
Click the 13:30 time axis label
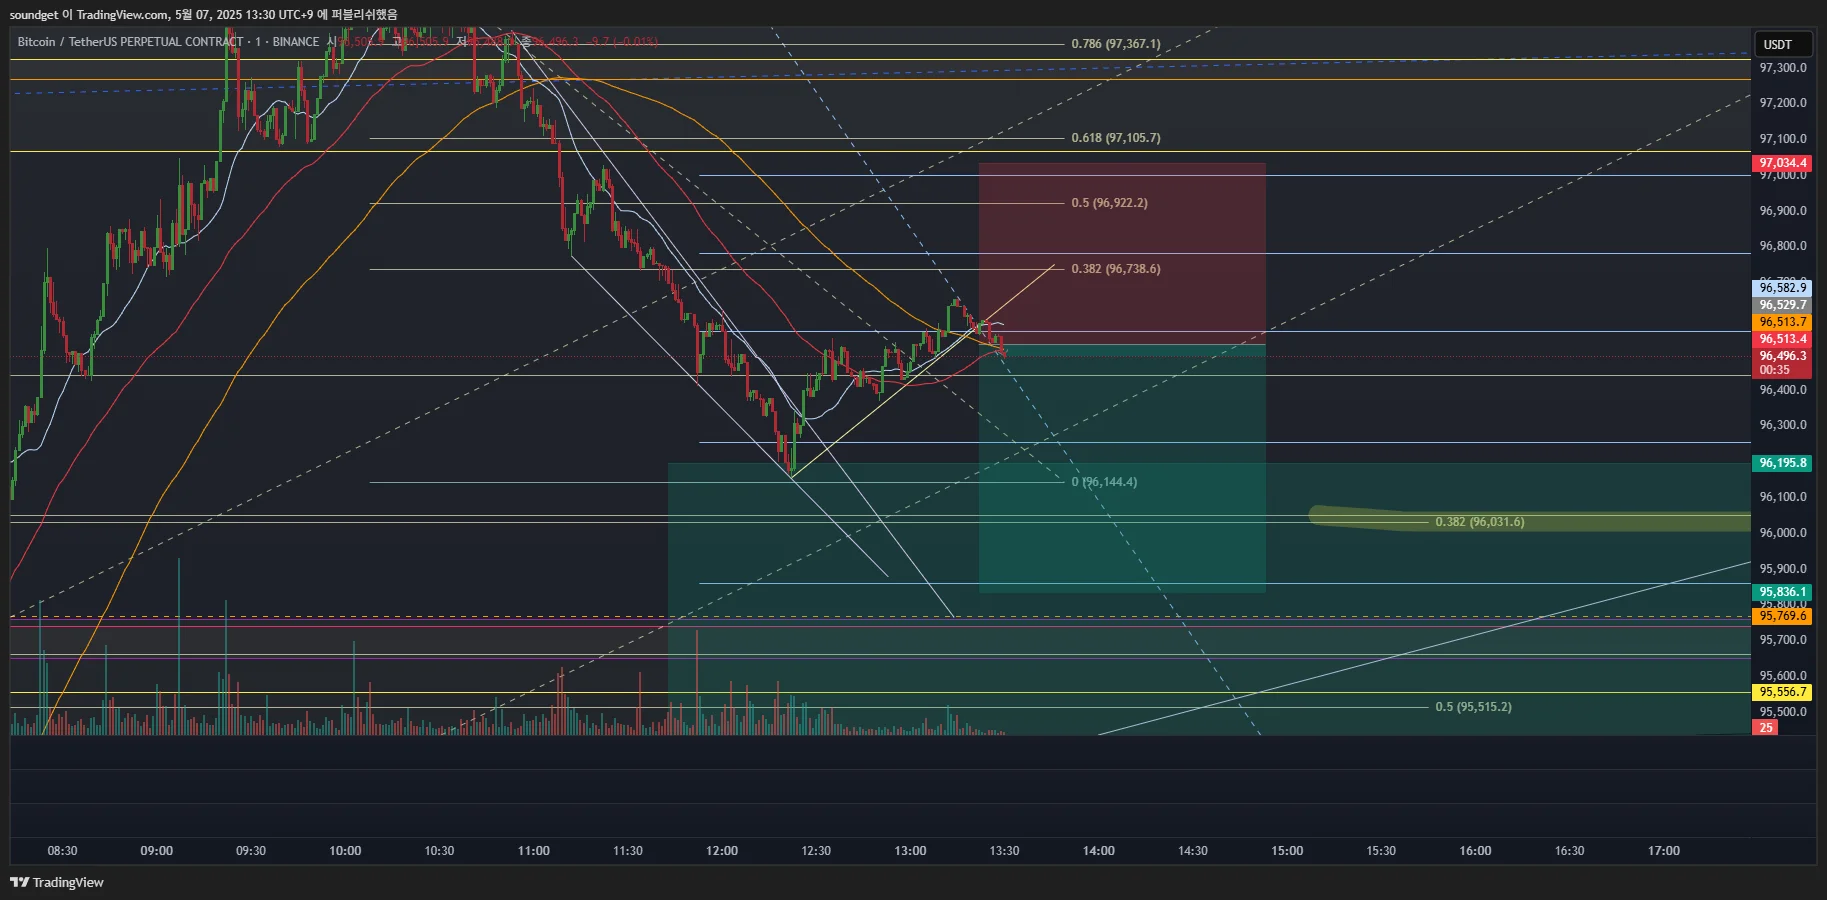tap(1004, 851)
